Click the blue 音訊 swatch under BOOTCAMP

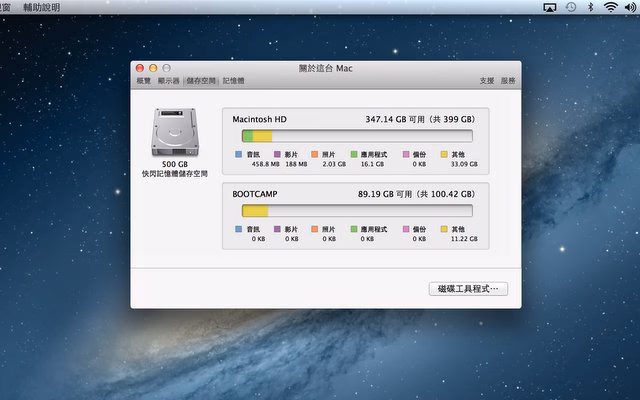(x=239, y=229)
